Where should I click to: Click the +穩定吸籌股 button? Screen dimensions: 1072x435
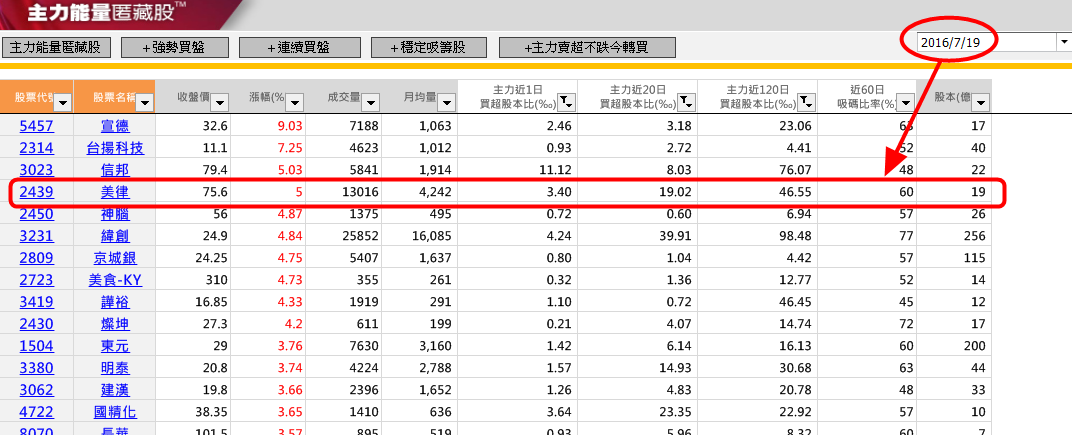coord(428,48)
